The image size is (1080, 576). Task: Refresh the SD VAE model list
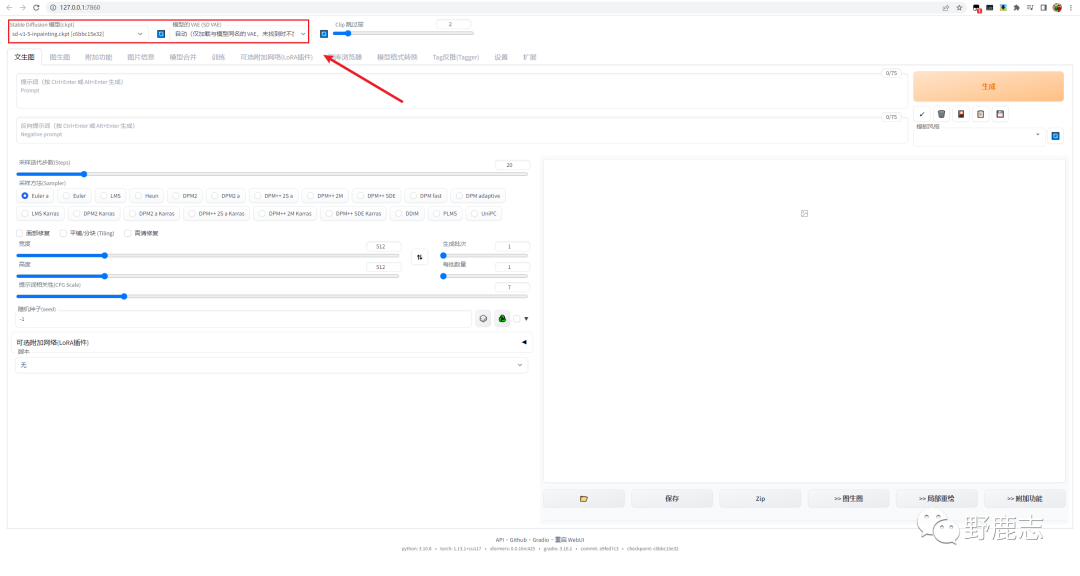coord(324,34)
